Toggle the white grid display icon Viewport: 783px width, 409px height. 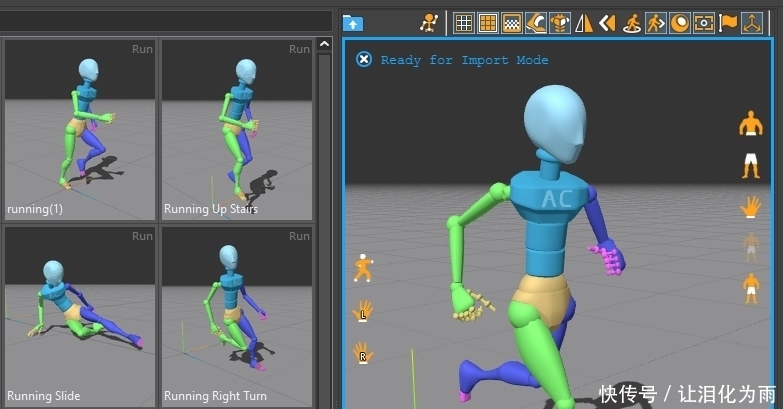(464, 23)
